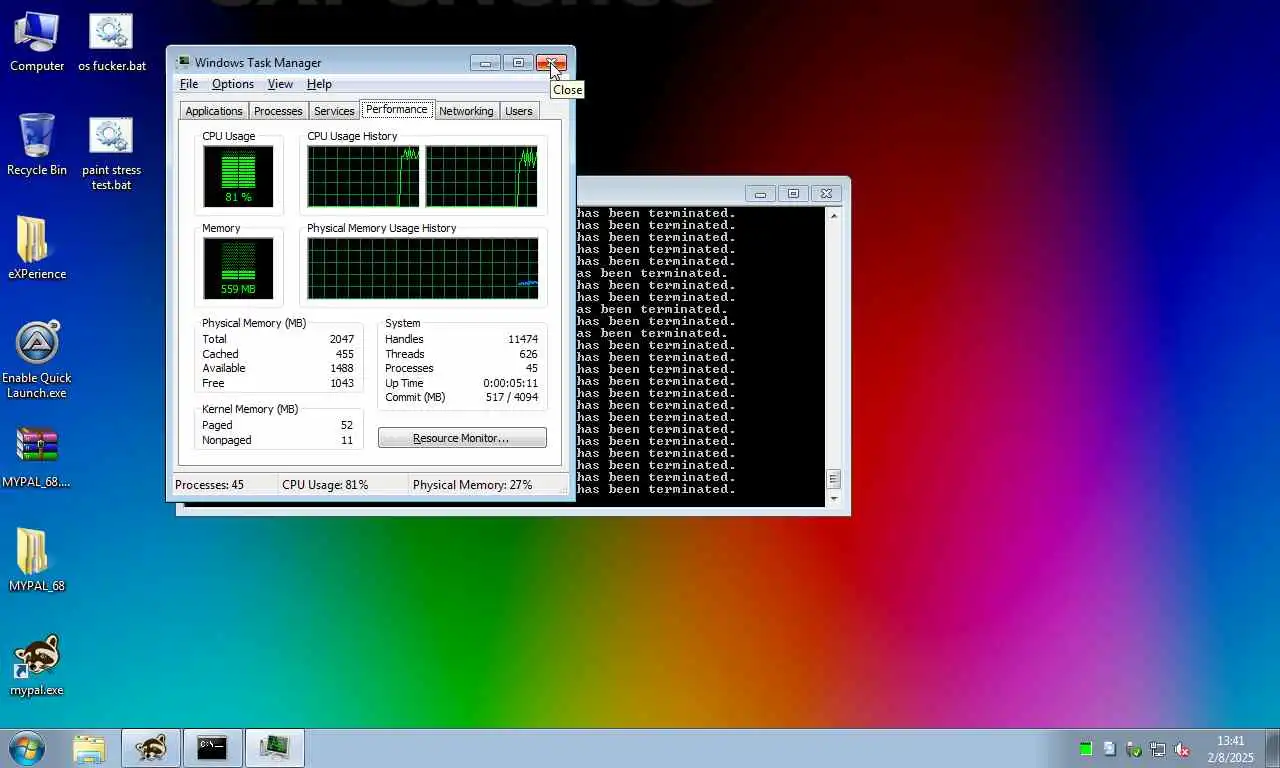The width and height of the screenshot is (1280, 768).
Task: Click the Up Time value 0:00:05:11
Action: tap(510, 383)
